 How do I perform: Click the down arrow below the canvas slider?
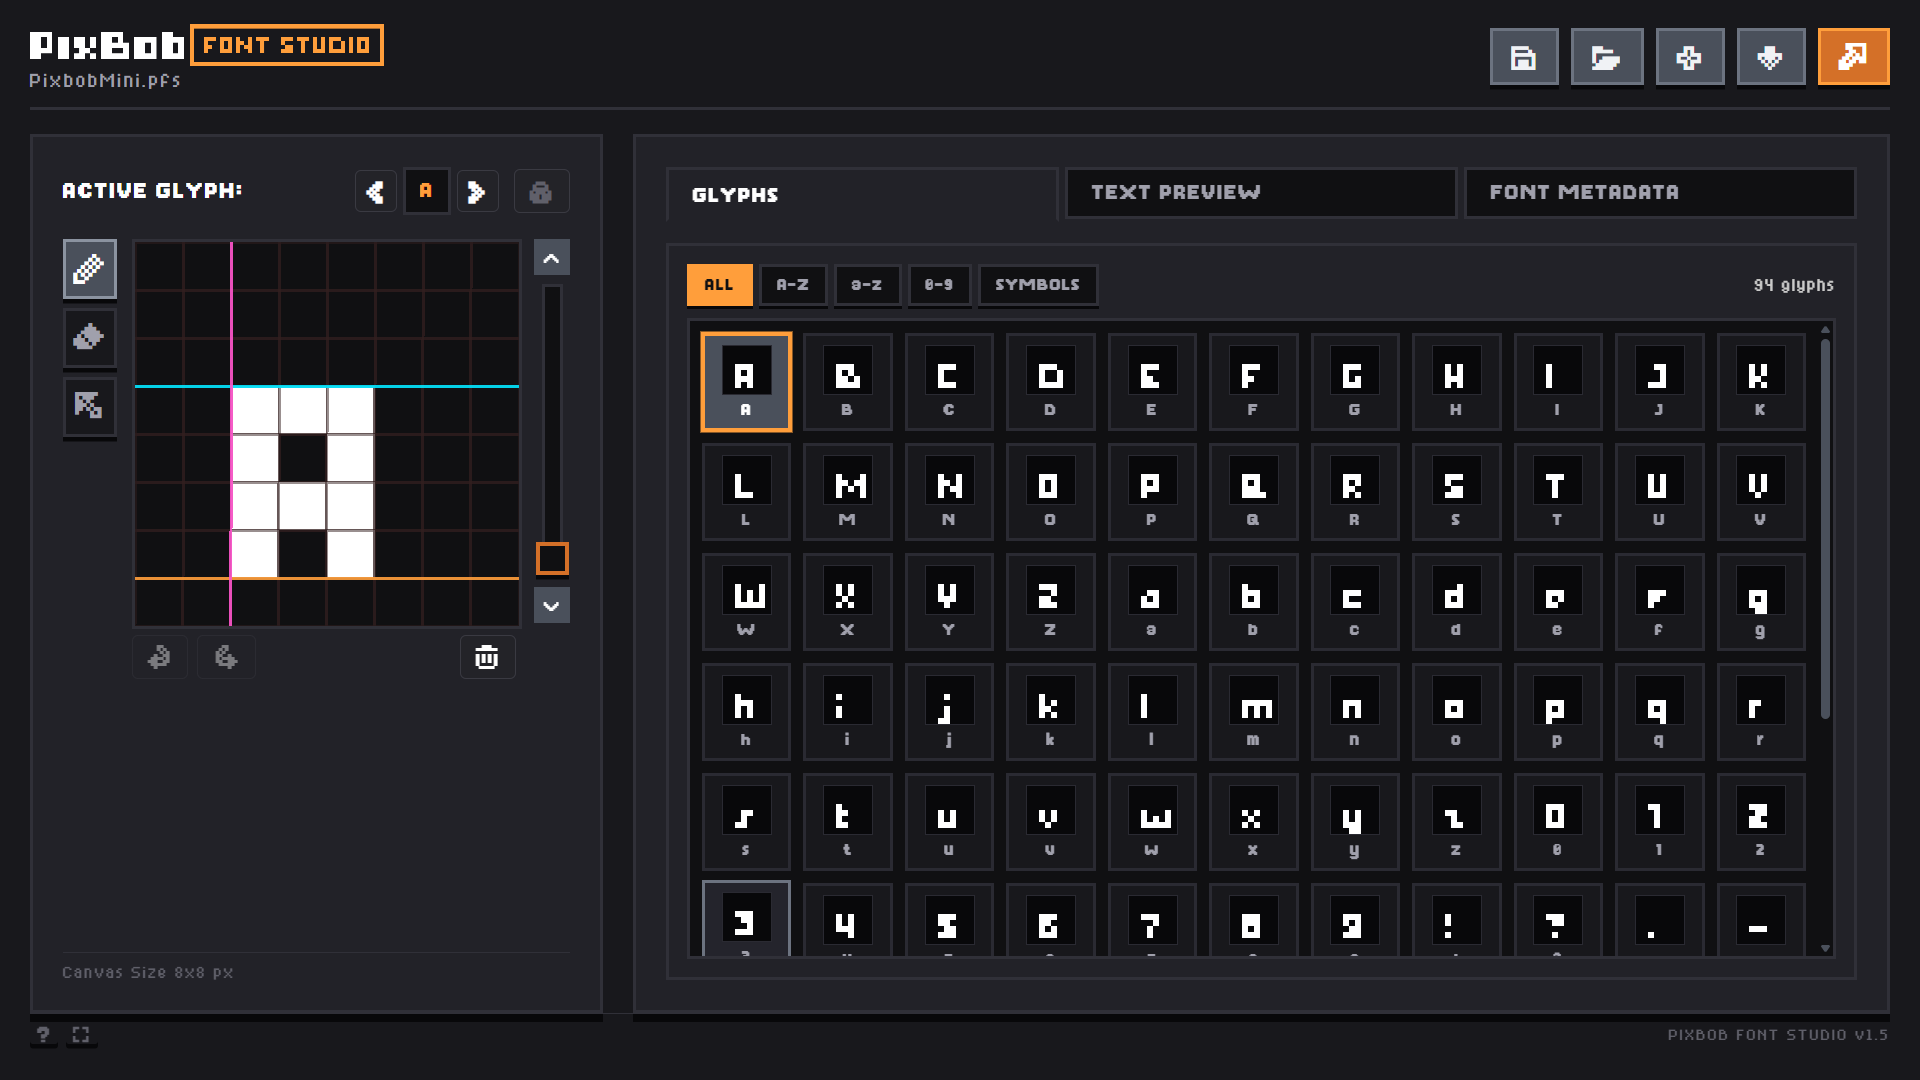(x=551, y=605)
